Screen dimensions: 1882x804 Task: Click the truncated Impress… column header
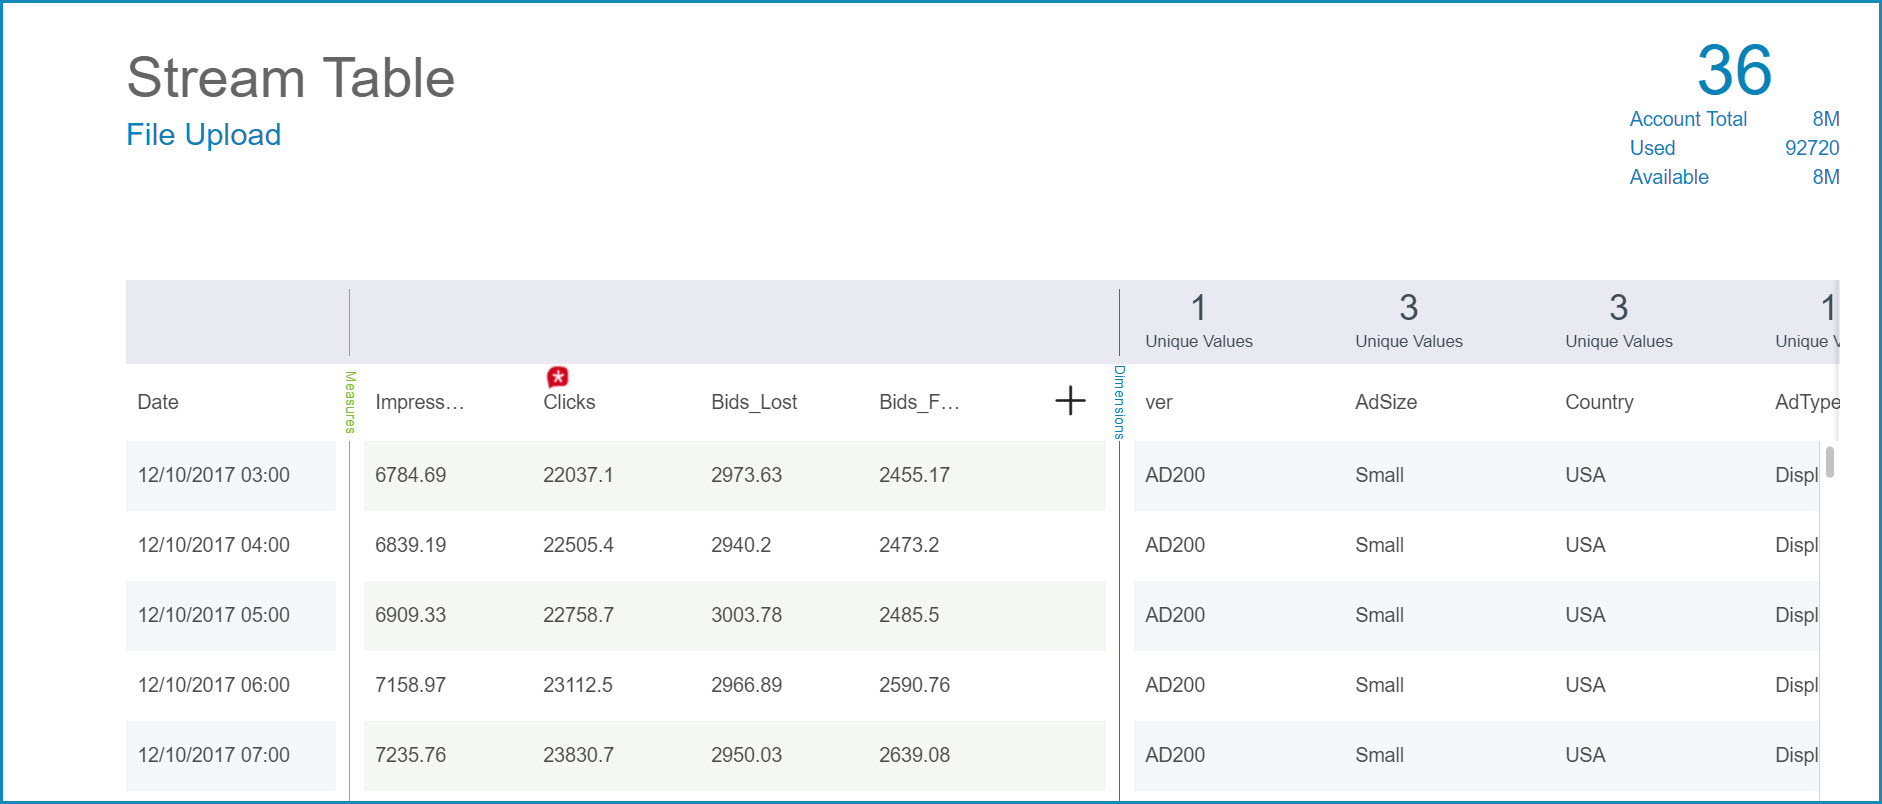[419, 402]
